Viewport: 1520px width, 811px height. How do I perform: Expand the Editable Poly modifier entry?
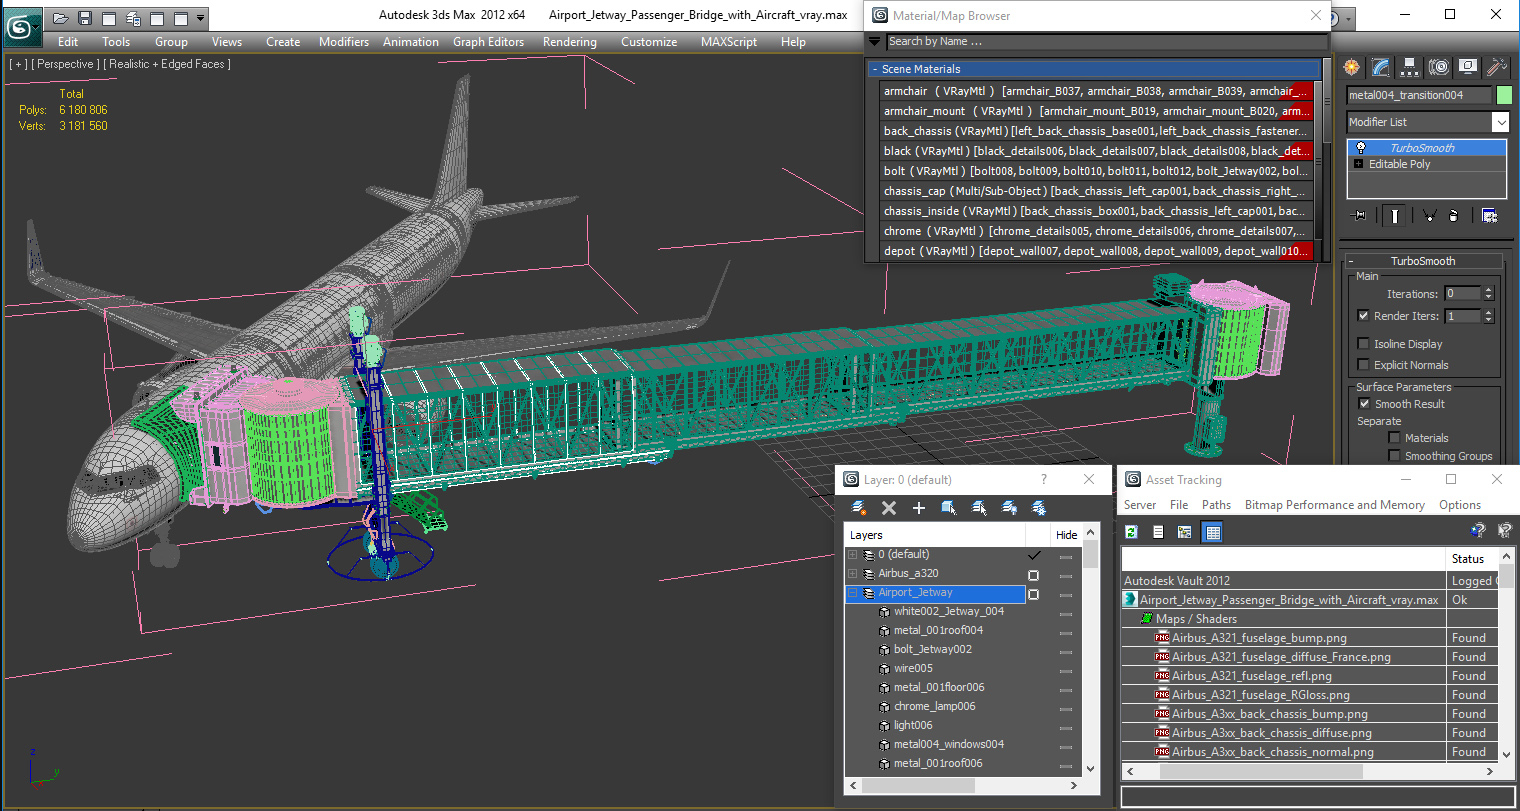(x=1358, y=164)
